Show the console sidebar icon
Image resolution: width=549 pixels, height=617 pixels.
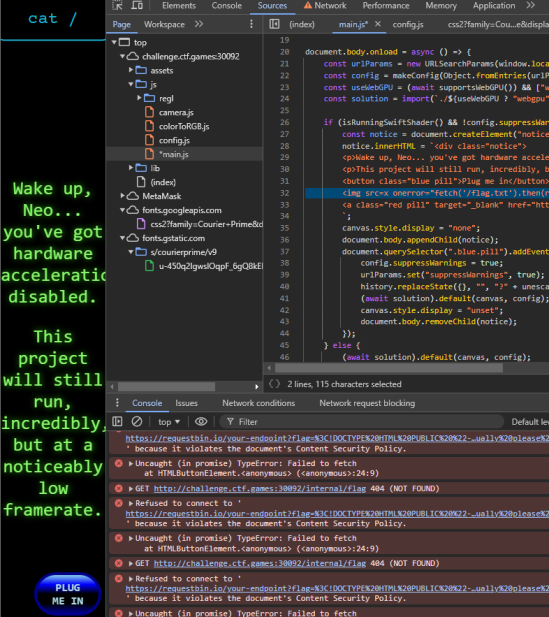tap(117, 421)
